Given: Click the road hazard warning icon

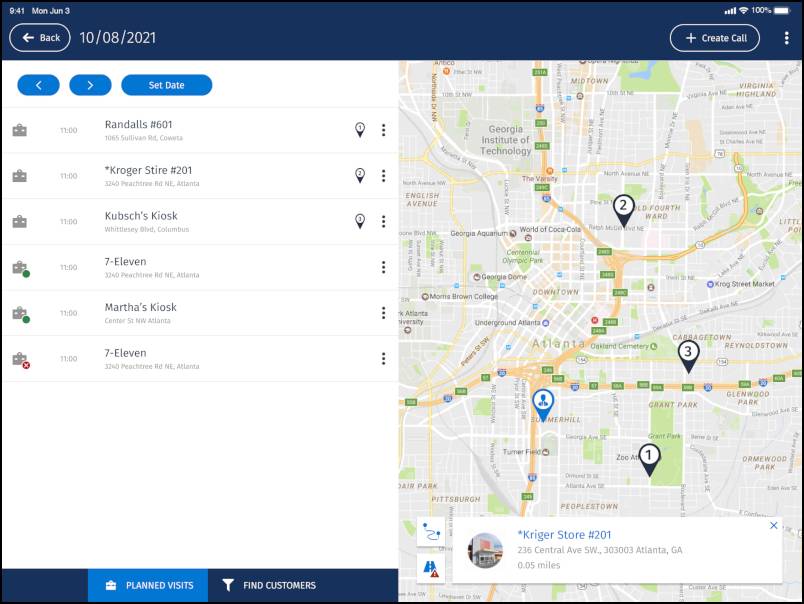Looking at the screenshot, I should coord(431,568).
